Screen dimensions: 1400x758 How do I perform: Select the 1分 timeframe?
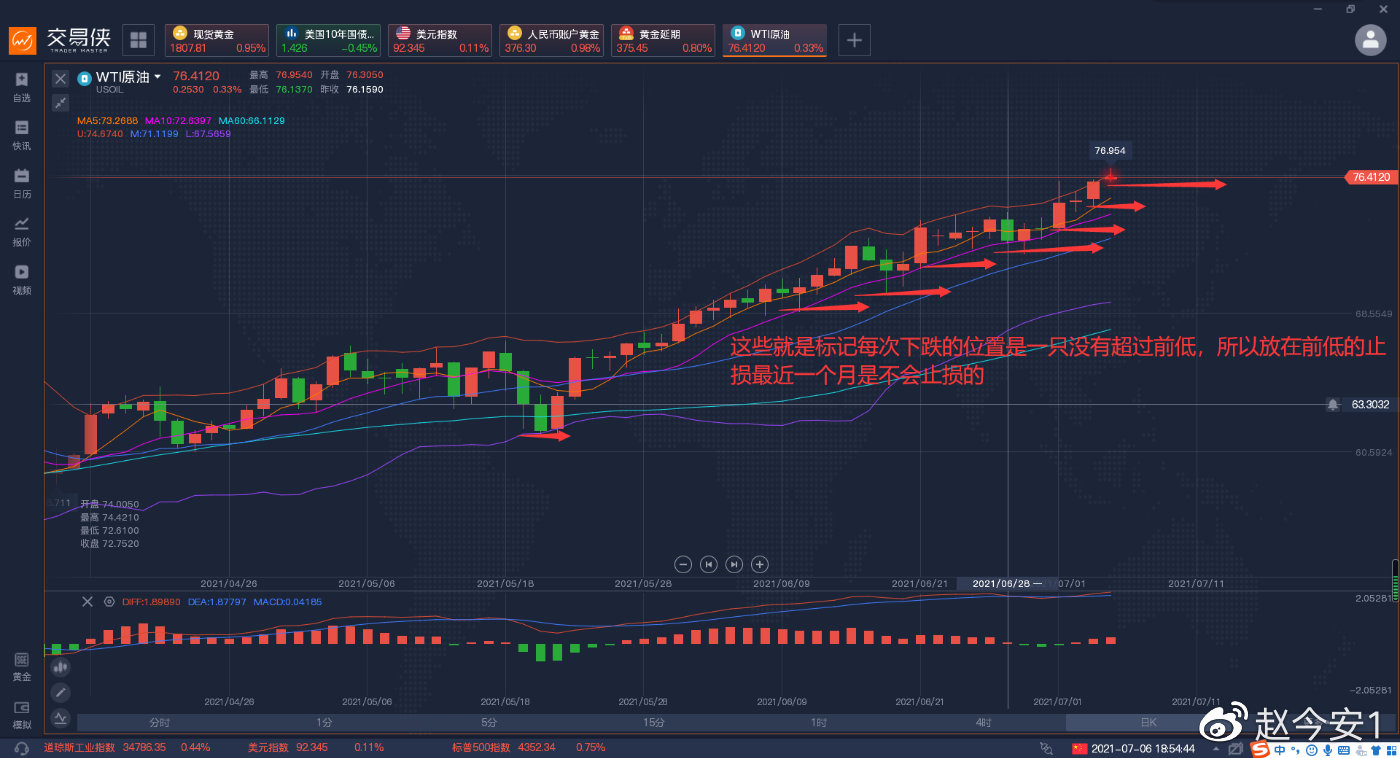pyautogui.click(x=324, y=722)
